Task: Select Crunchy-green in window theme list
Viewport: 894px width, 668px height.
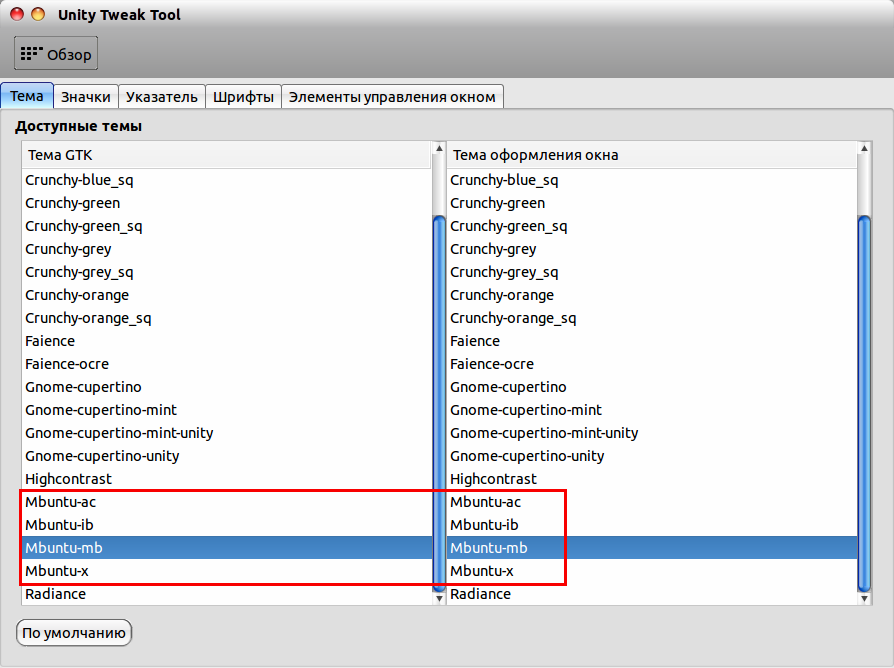Action: coord(652,203)
